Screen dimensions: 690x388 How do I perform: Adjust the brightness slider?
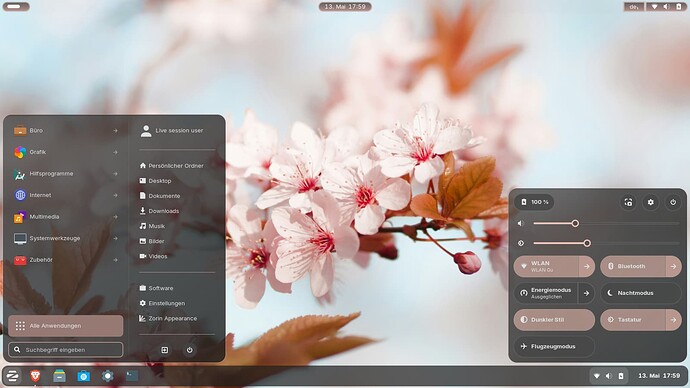(606, 243)
